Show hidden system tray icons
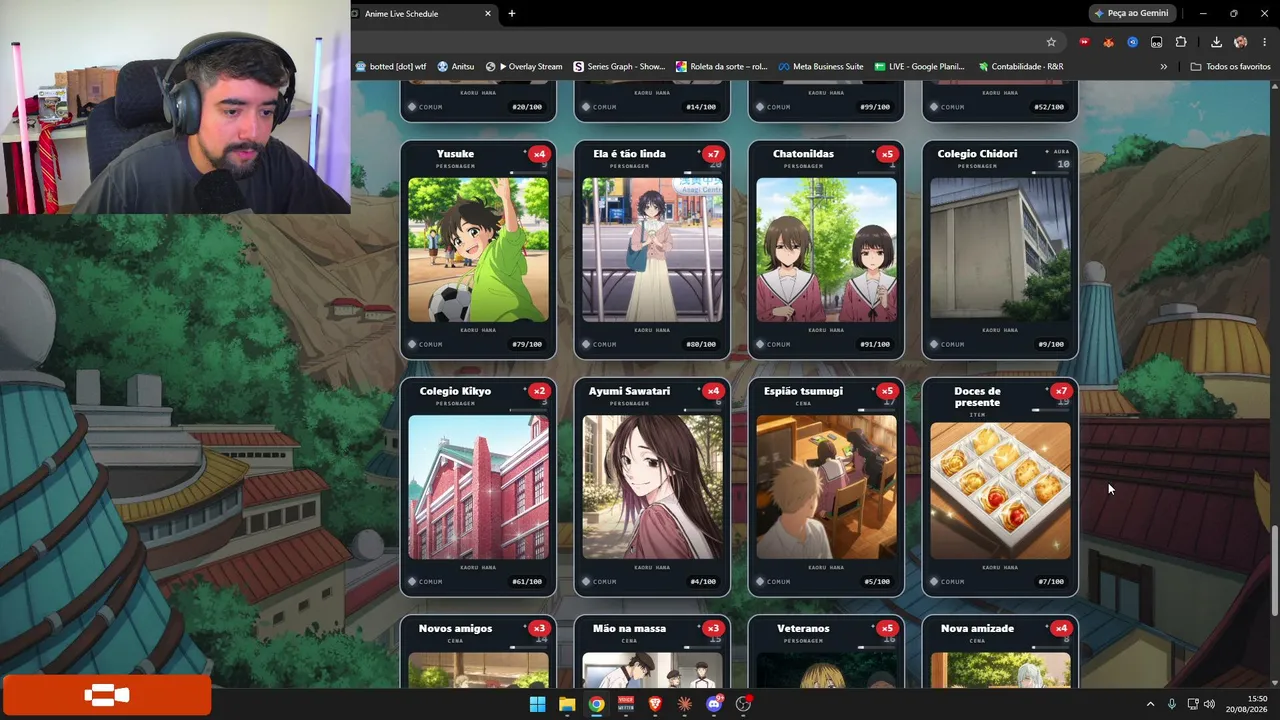The width and height of the screenshot is (1280, 720). (1150, 704)
